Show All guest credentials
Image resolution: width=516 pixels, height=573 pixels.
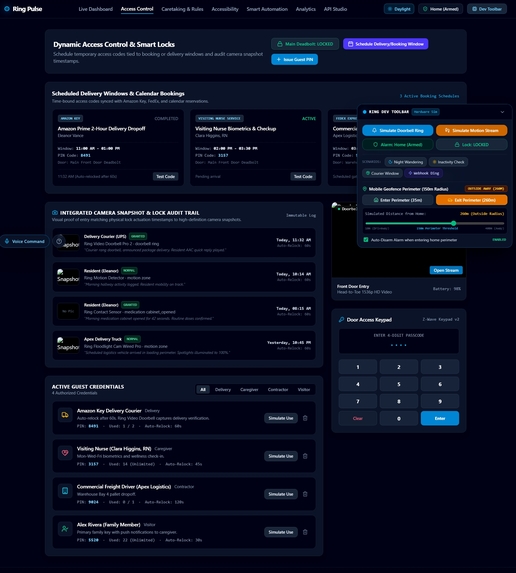click(203, 390)
